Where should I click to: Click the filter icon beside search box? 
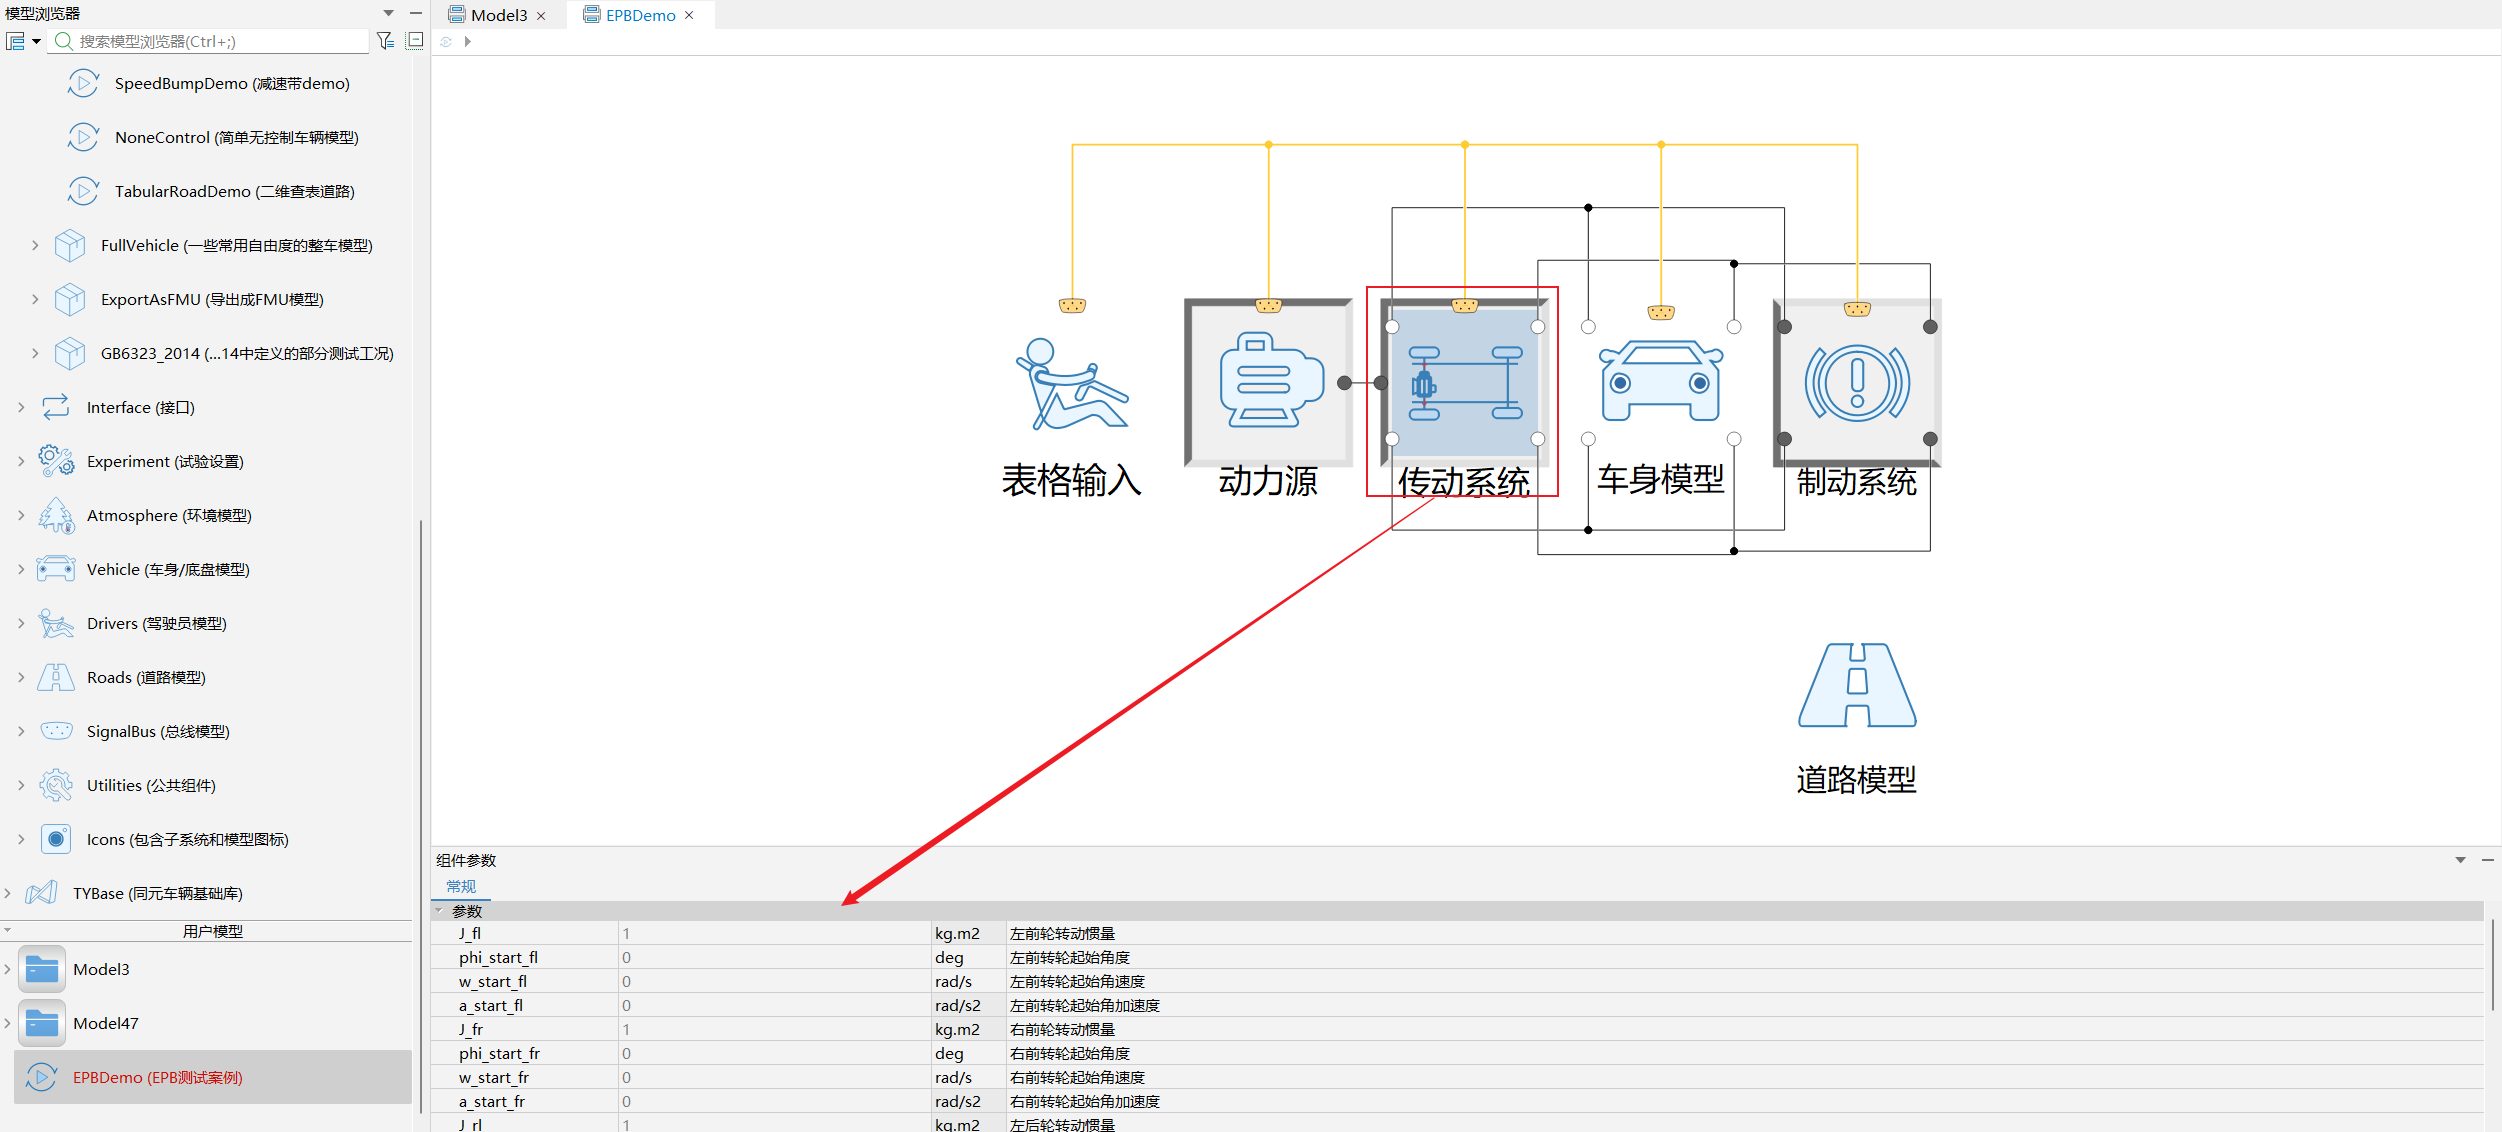pyautogui.click(x=385, y=41)
